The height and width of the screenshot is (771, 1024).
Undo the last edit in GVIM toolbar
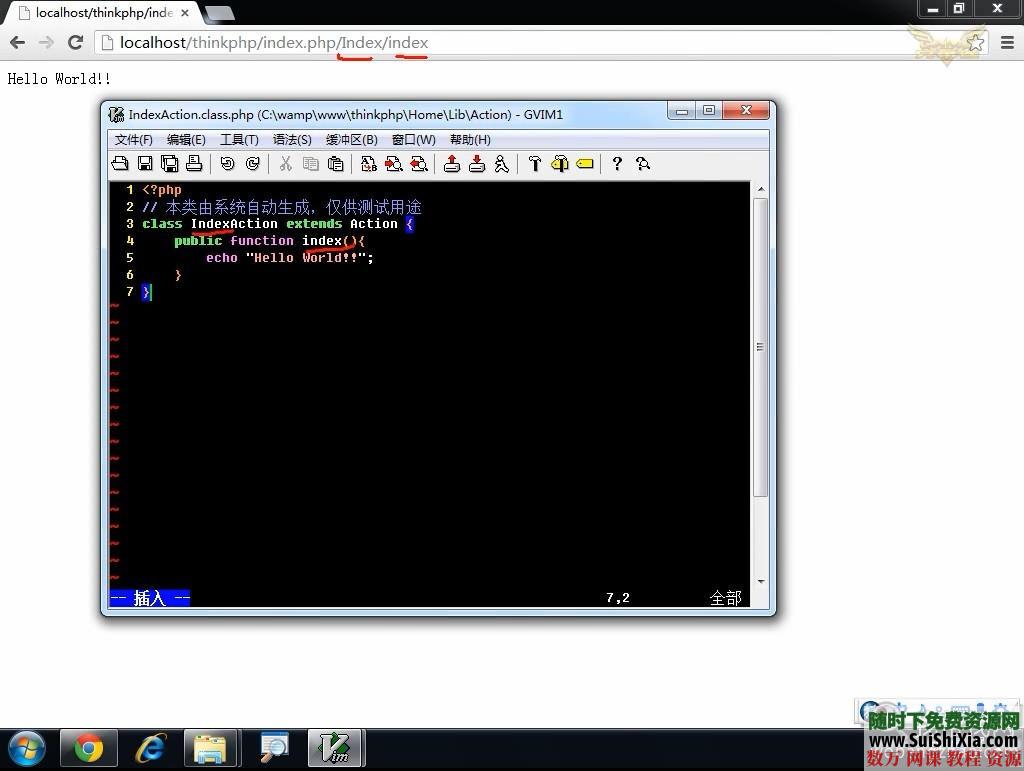(x=227, y=164)
